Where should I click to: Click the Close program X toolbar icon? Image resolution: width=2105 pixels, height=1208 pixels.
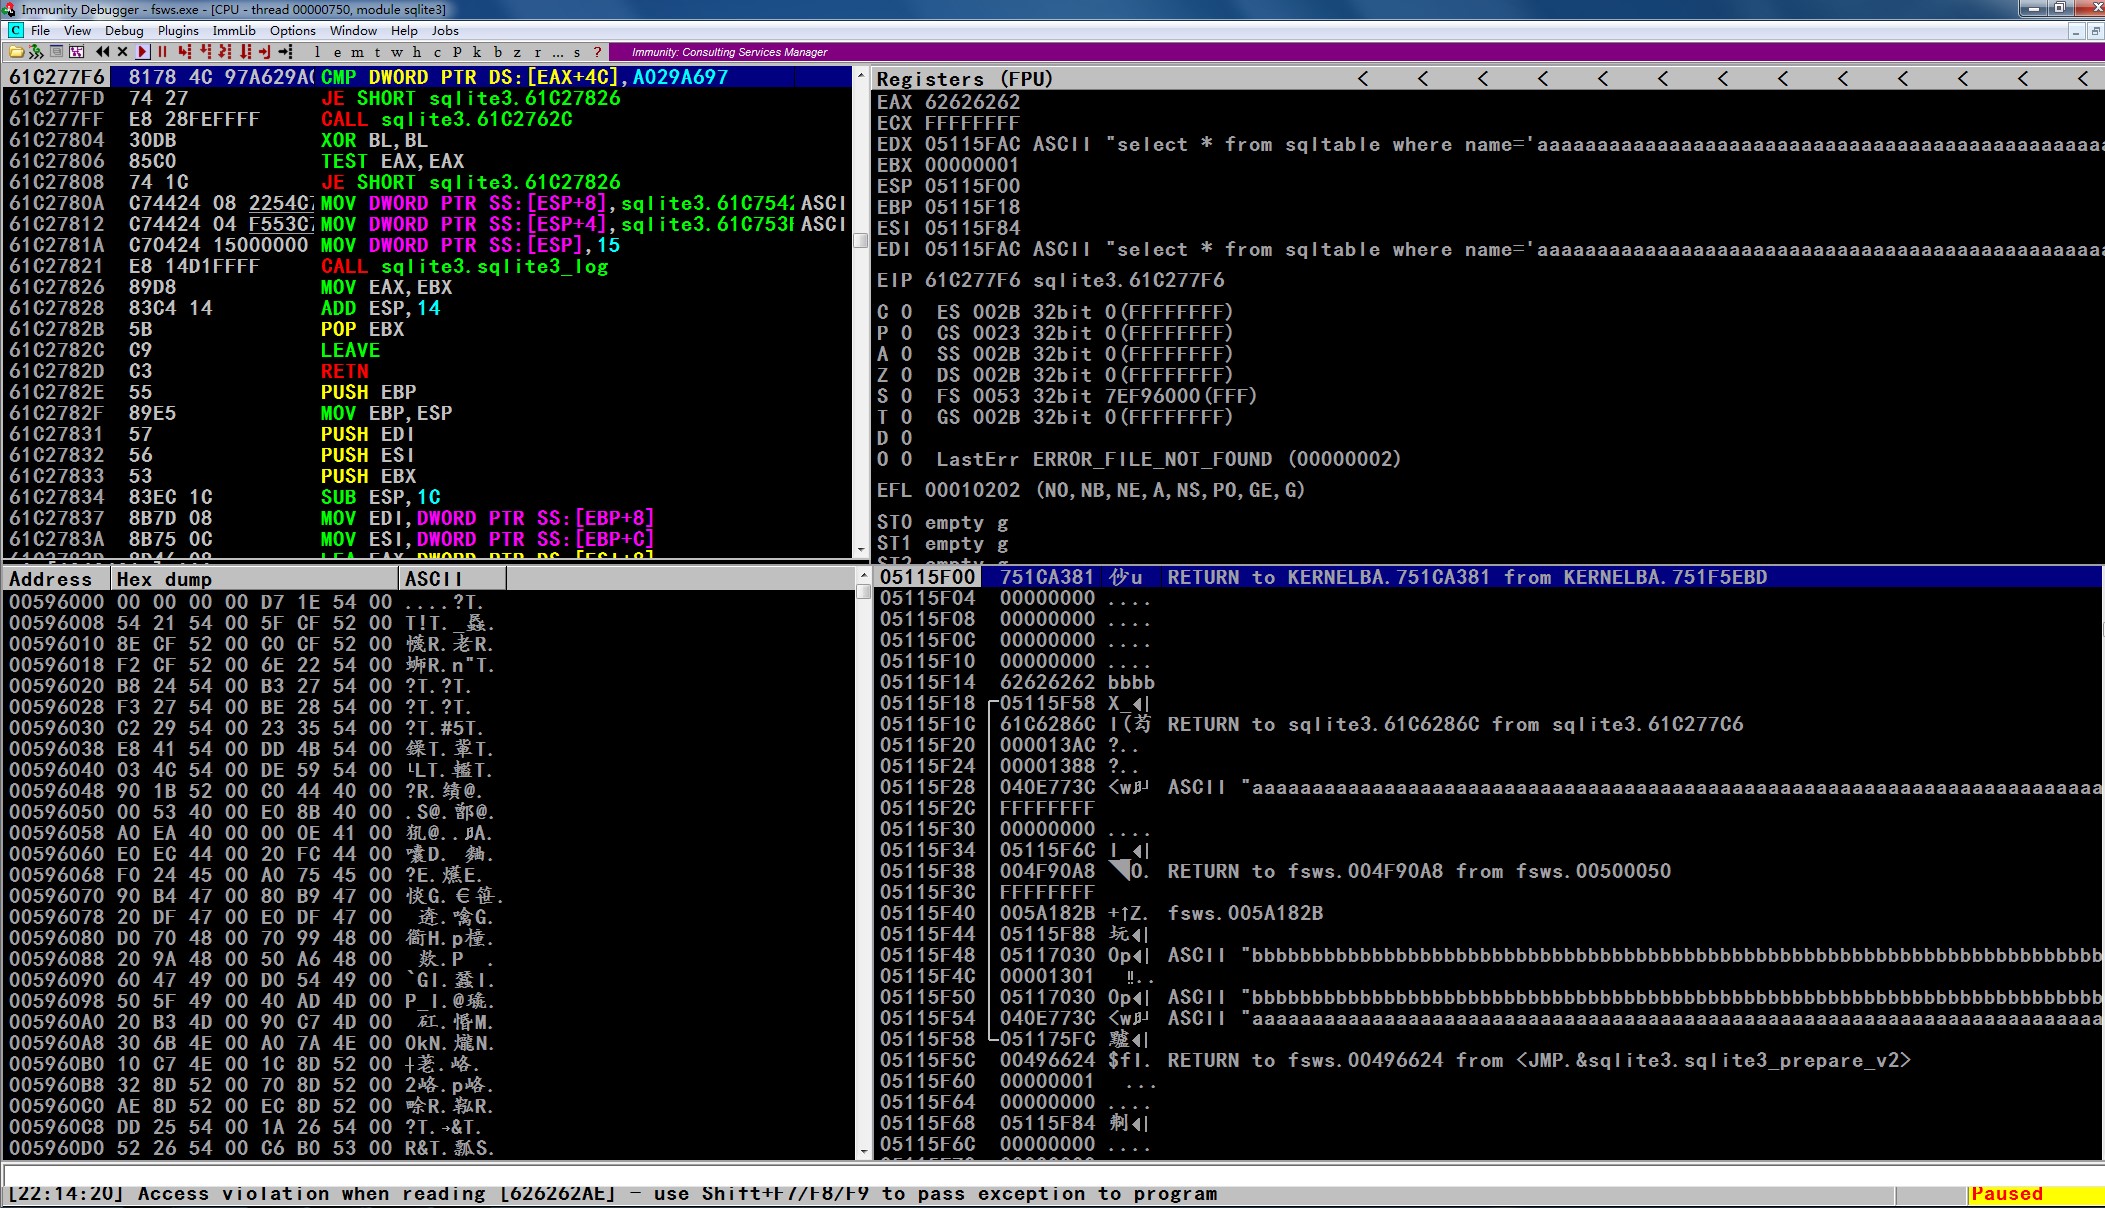point(122,52)
